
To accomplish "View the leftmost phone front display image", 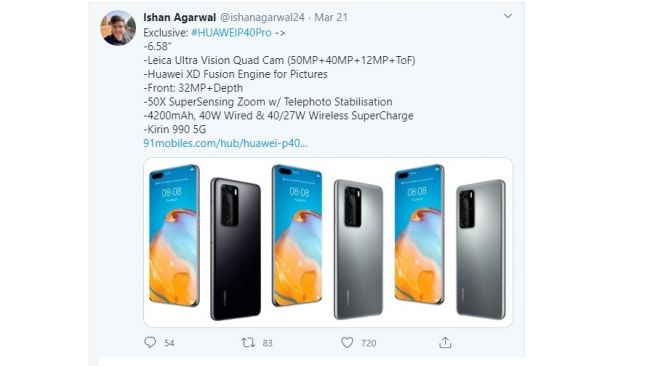I will coord(174,236).
